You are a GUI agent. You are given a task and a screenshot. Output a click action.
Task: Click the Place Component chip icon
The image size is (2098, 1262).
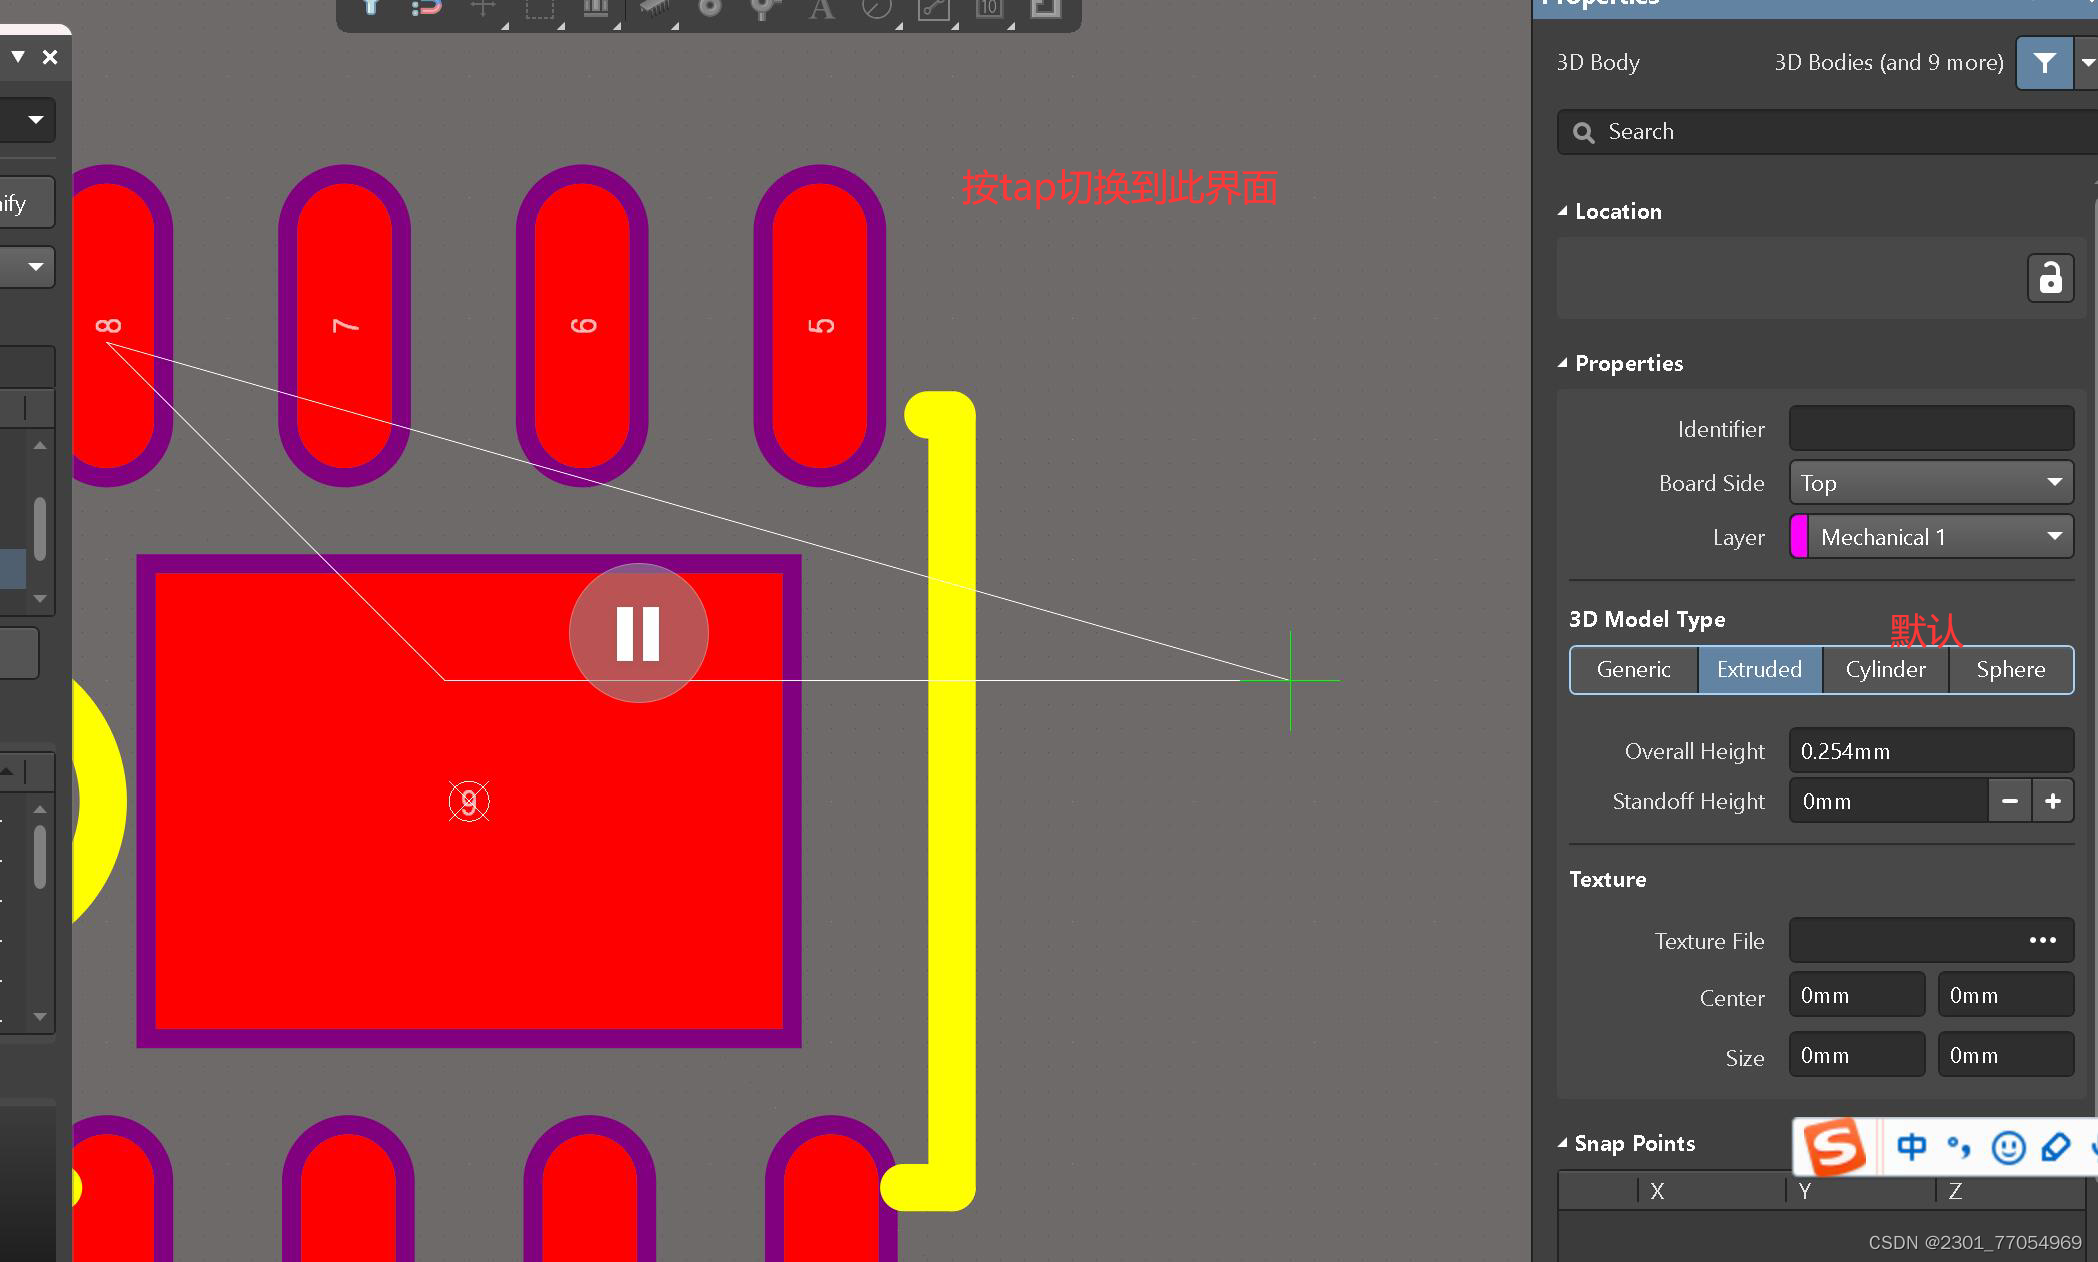[x=653, y=9]
